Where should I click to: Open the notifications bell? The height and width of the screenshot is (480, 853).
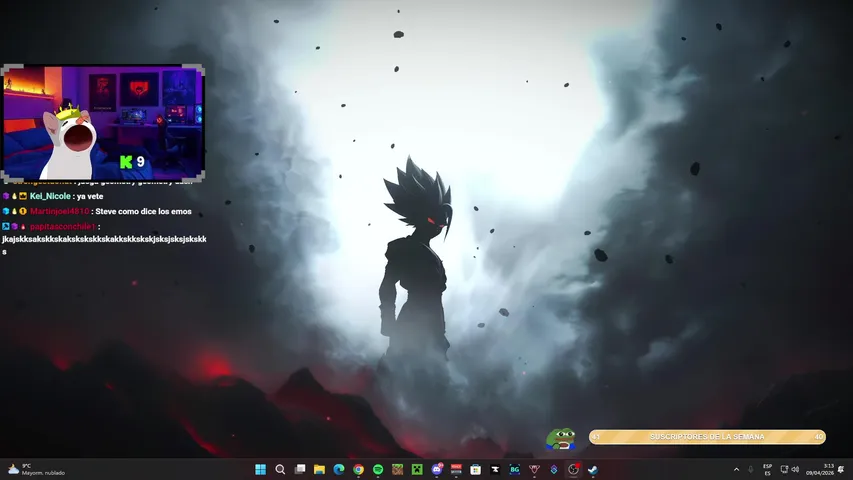pos(842,469)
